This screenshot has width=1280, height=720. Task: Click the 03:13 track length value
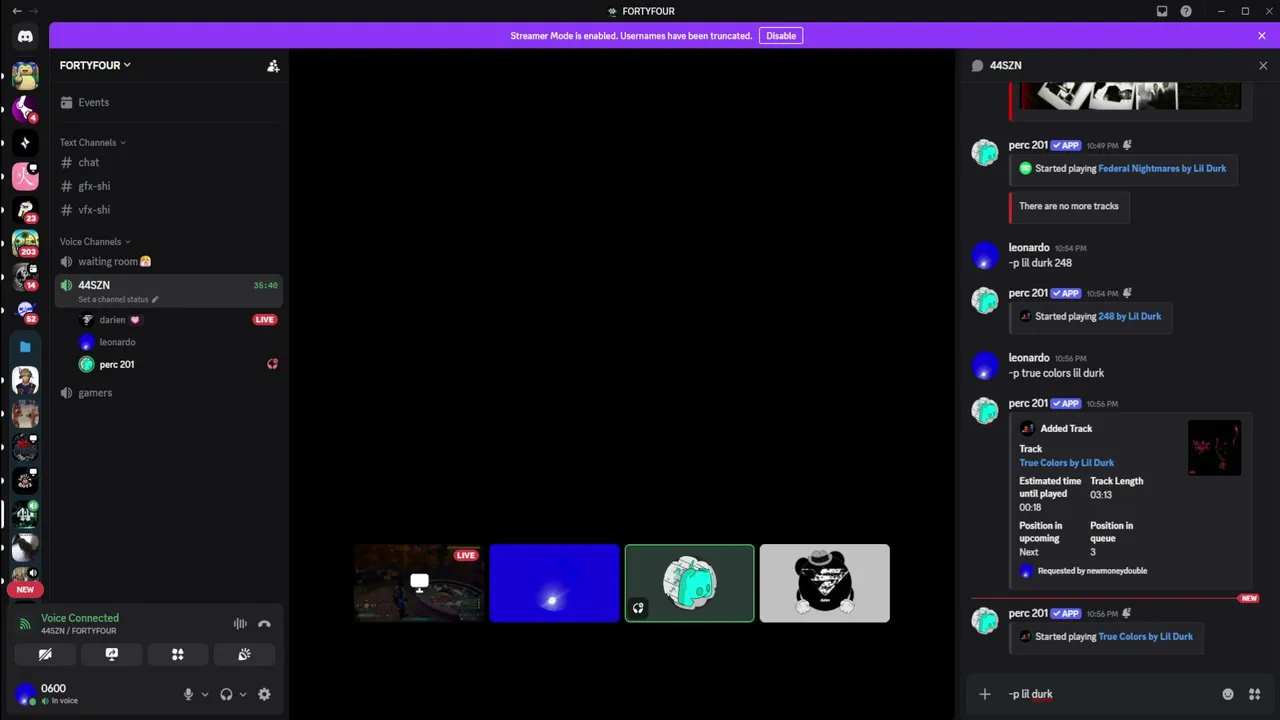pos(1101,495)
